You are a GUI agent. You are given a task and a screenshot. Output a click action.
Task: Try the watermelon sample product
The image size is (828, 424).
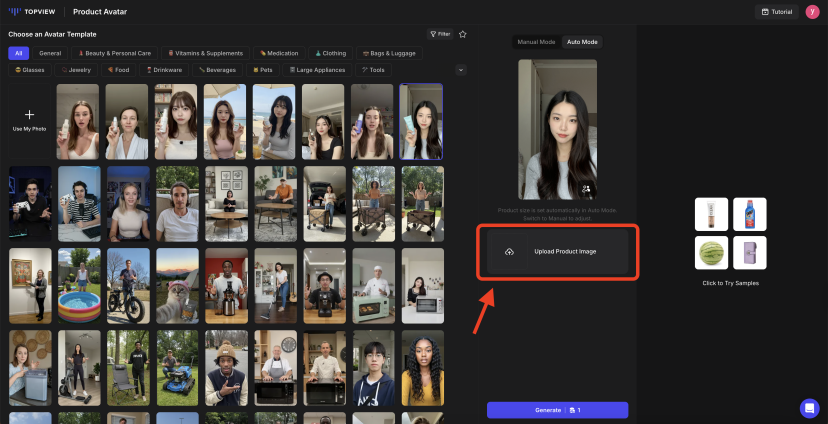click(711, 252)
